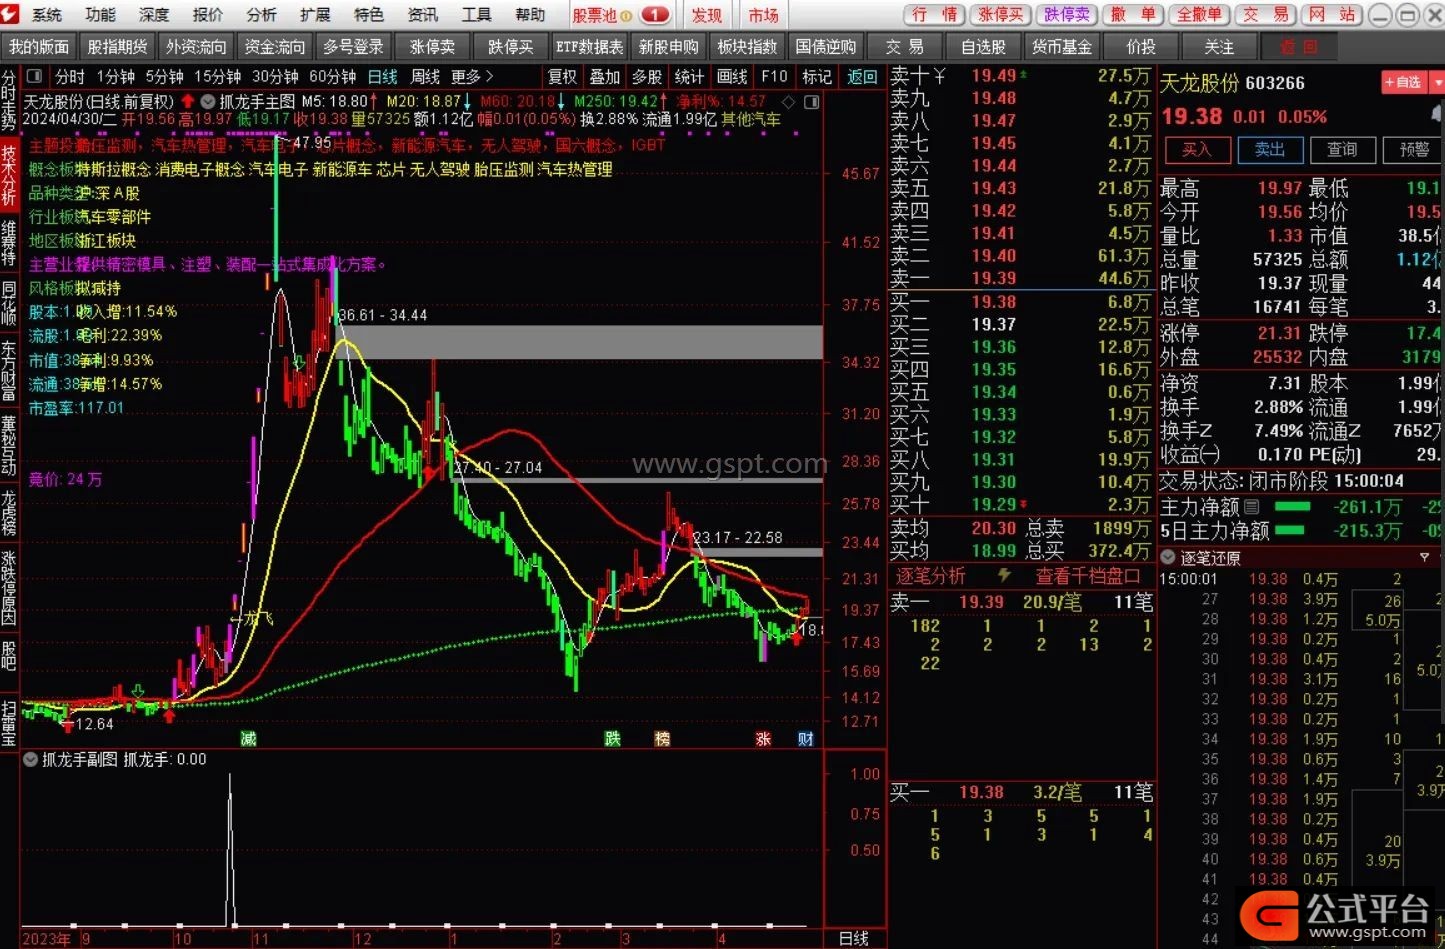Screen dimensions: 1445x949
Task: Open 资金流向 toolbar item
Action: (x=274, y=47)
